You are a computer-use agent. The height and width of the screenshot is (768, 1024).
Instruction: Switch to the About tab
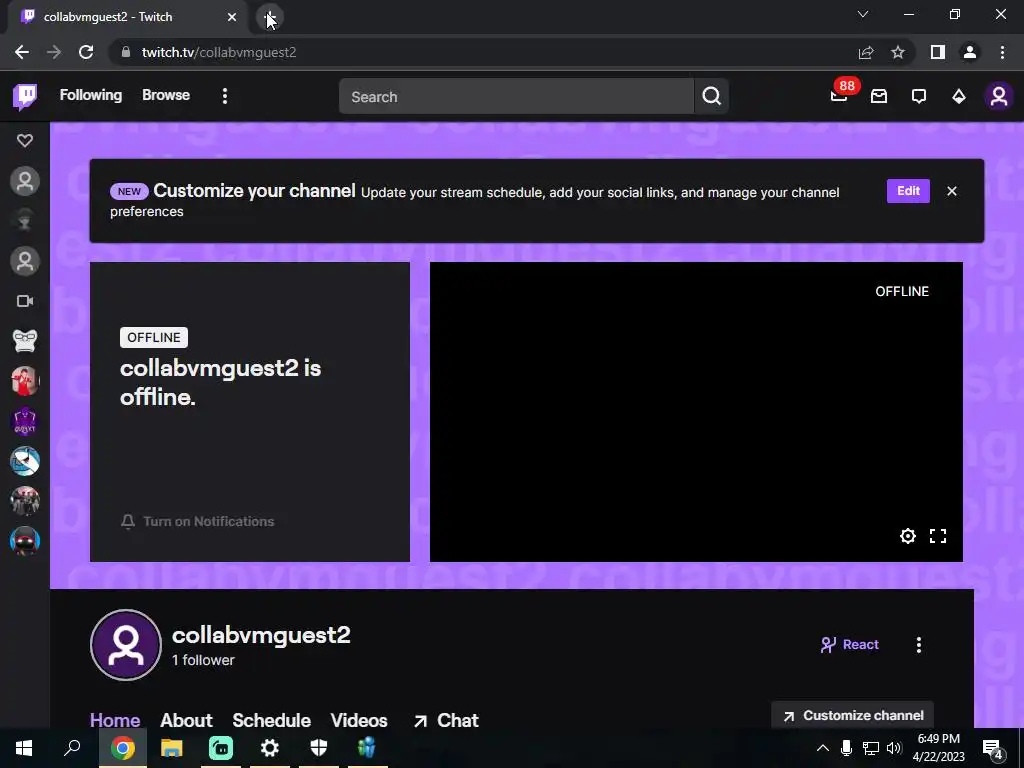click(x=186, y=720)
